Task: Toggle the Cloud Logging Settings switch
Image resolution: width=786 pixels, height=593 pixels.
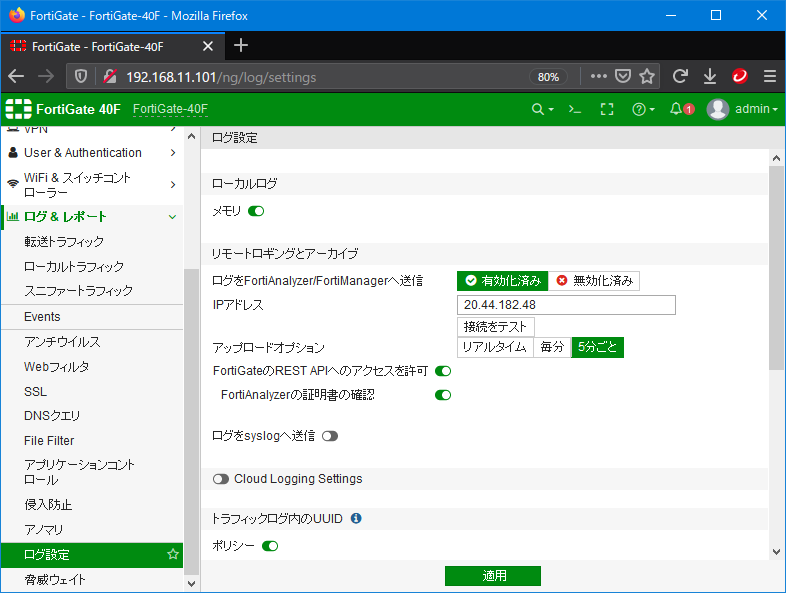Action: (x=221, y=479)
